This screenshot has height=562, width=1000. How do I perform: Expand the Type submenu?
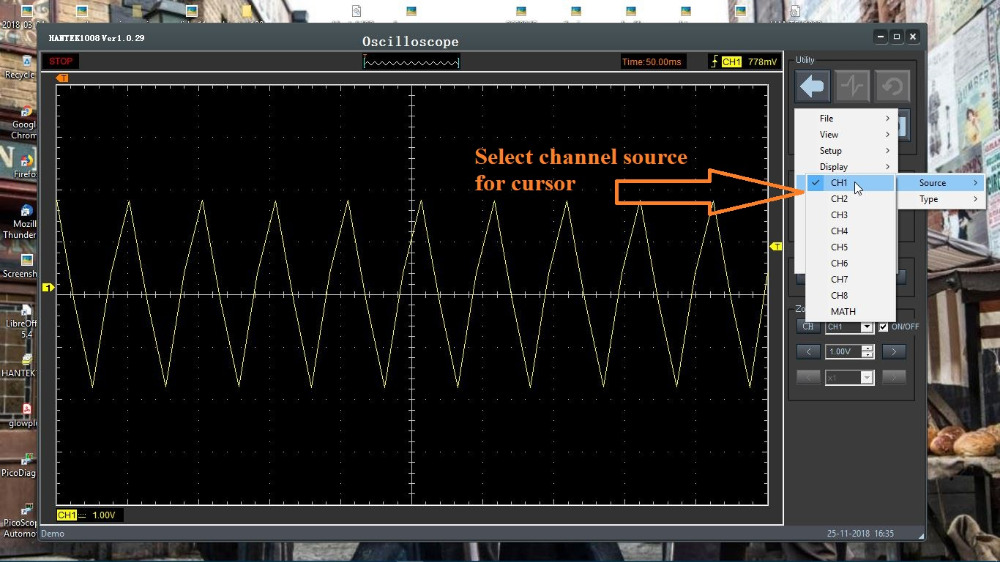[940, 199]
